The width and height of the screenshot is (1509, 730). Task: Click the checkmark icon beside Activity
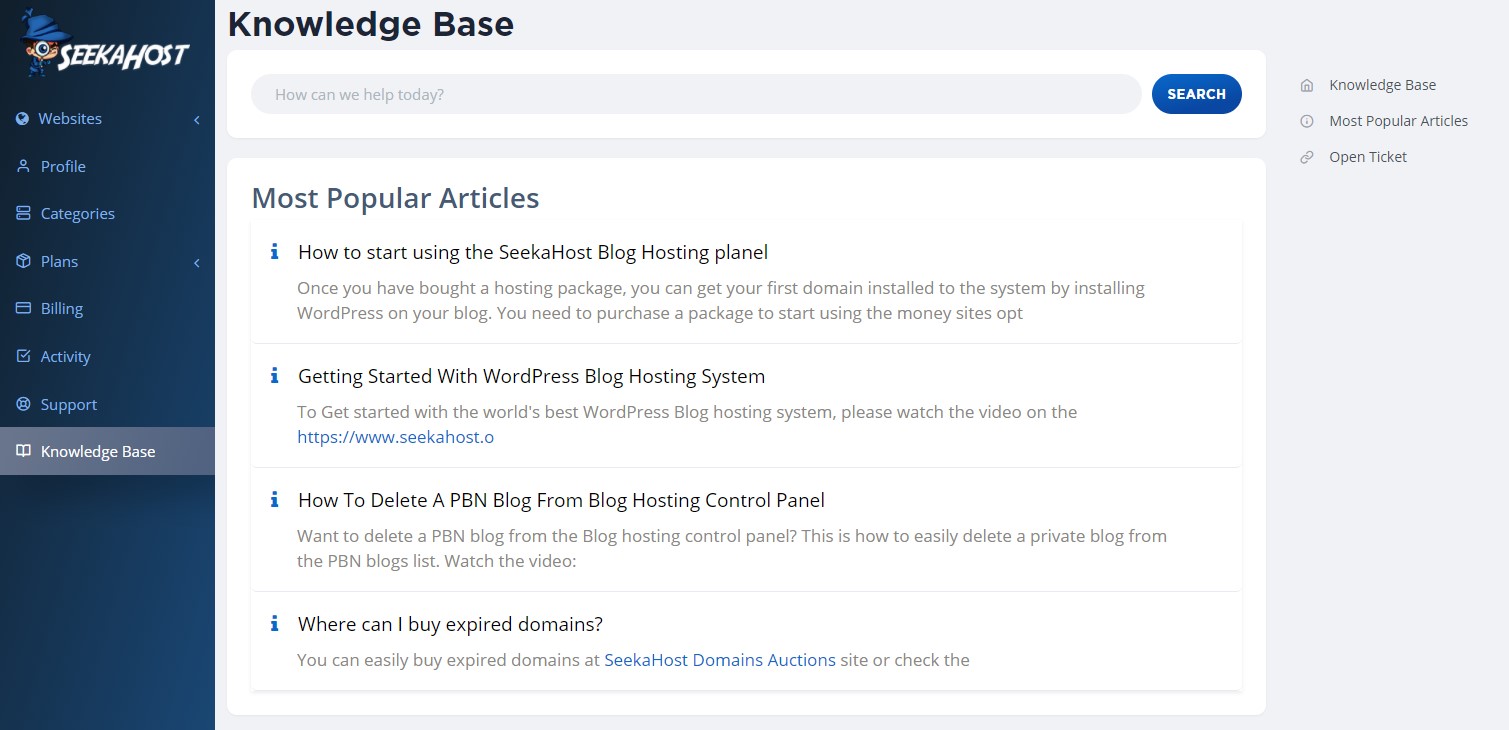click(23, 356)
